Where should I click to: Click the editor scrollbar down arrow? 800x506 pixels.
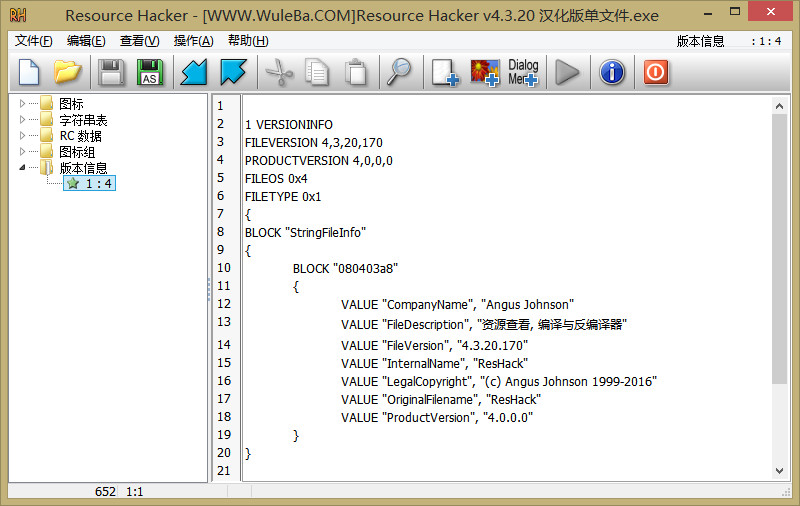point(779,471)
